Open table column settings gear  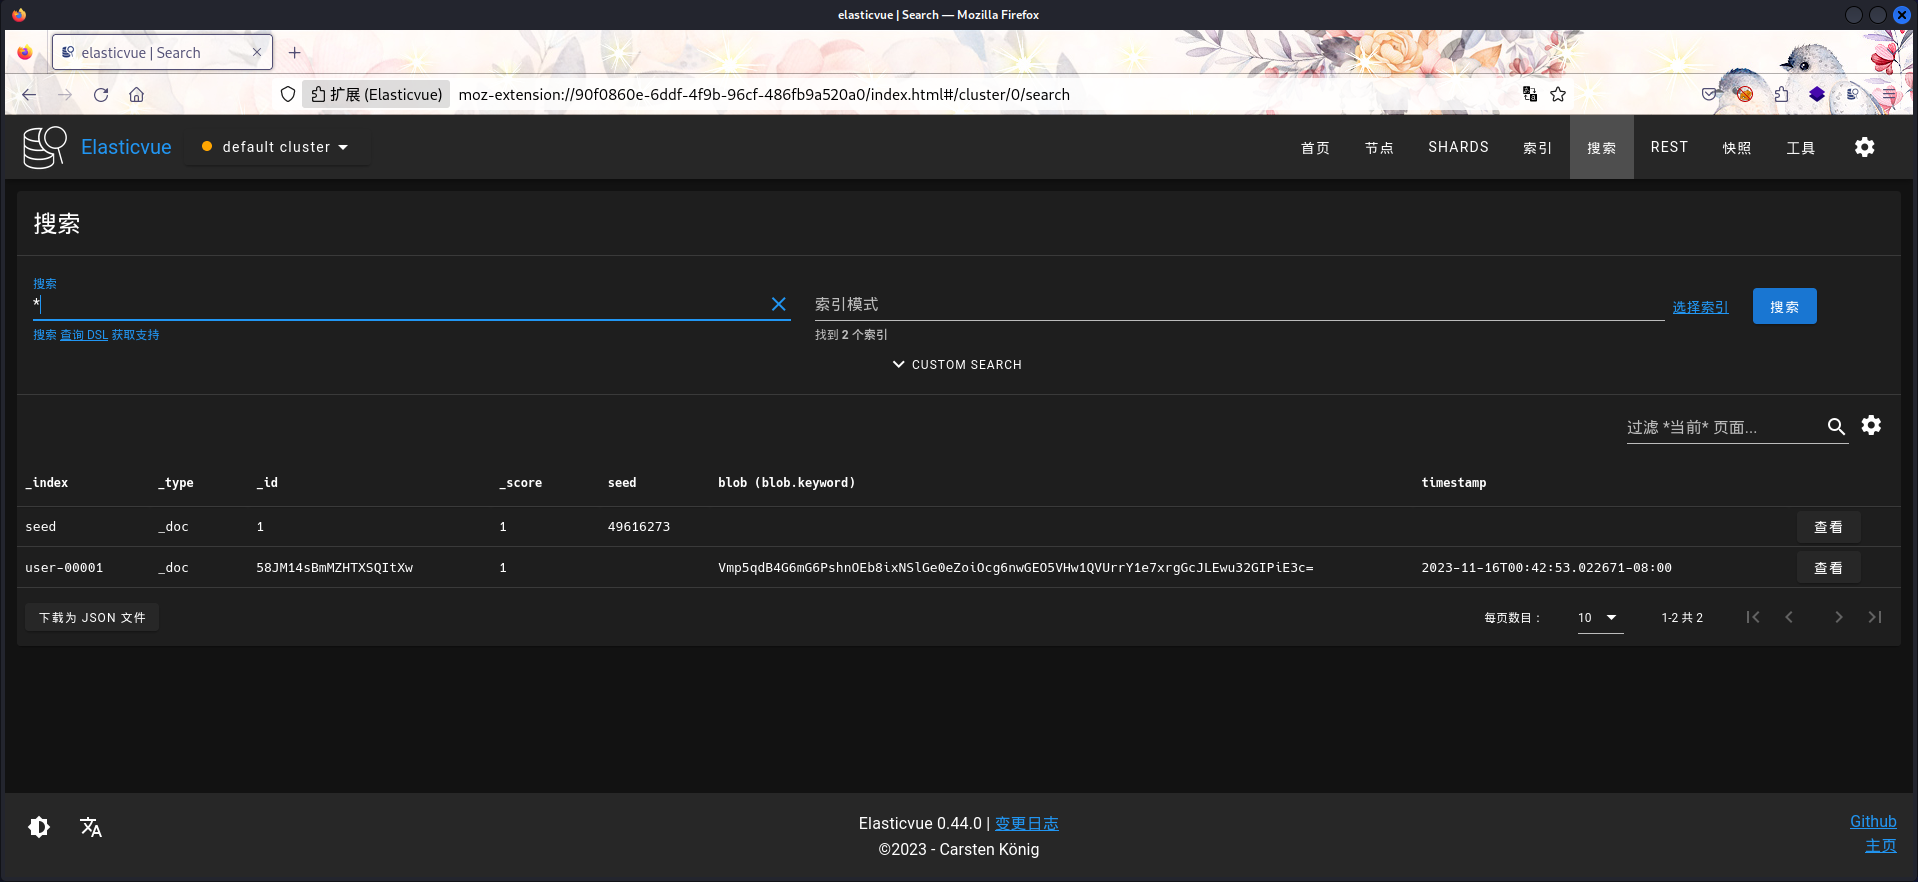click(1871, 425)
